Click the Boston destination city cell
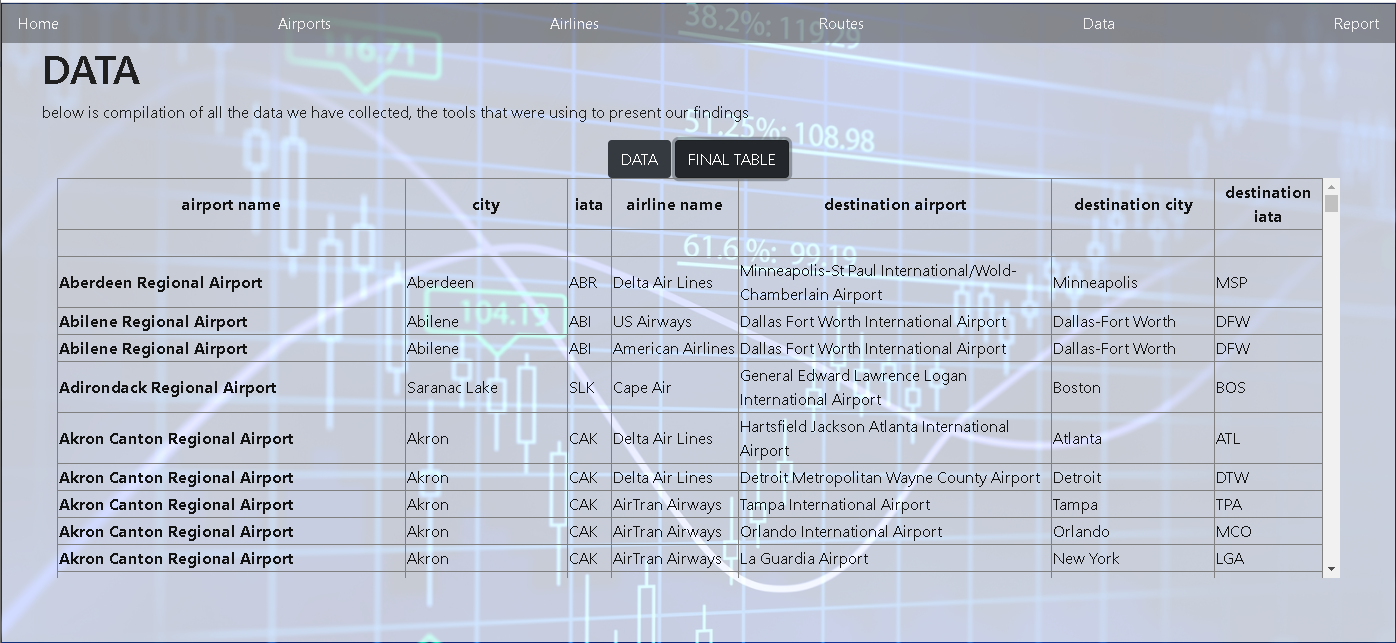This screenshot has width=1396, height=643. [1133, 387]
